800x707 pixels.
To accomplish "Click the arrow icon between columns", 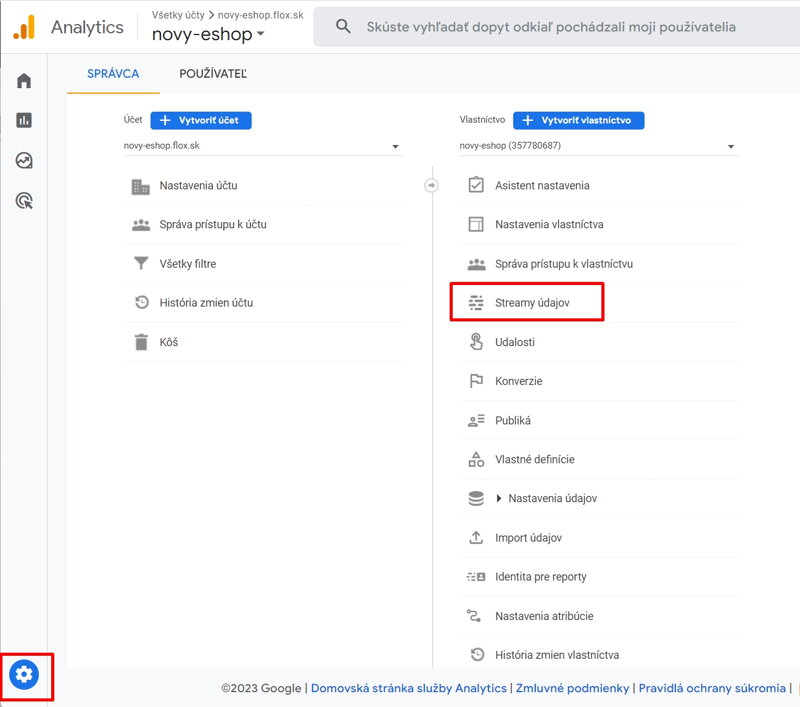I will click(x=432, y=185).
